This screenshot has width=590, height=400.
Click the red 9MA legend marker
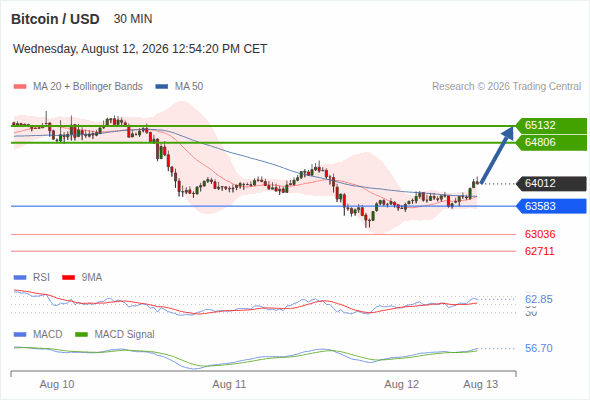[x=68, y=278]
